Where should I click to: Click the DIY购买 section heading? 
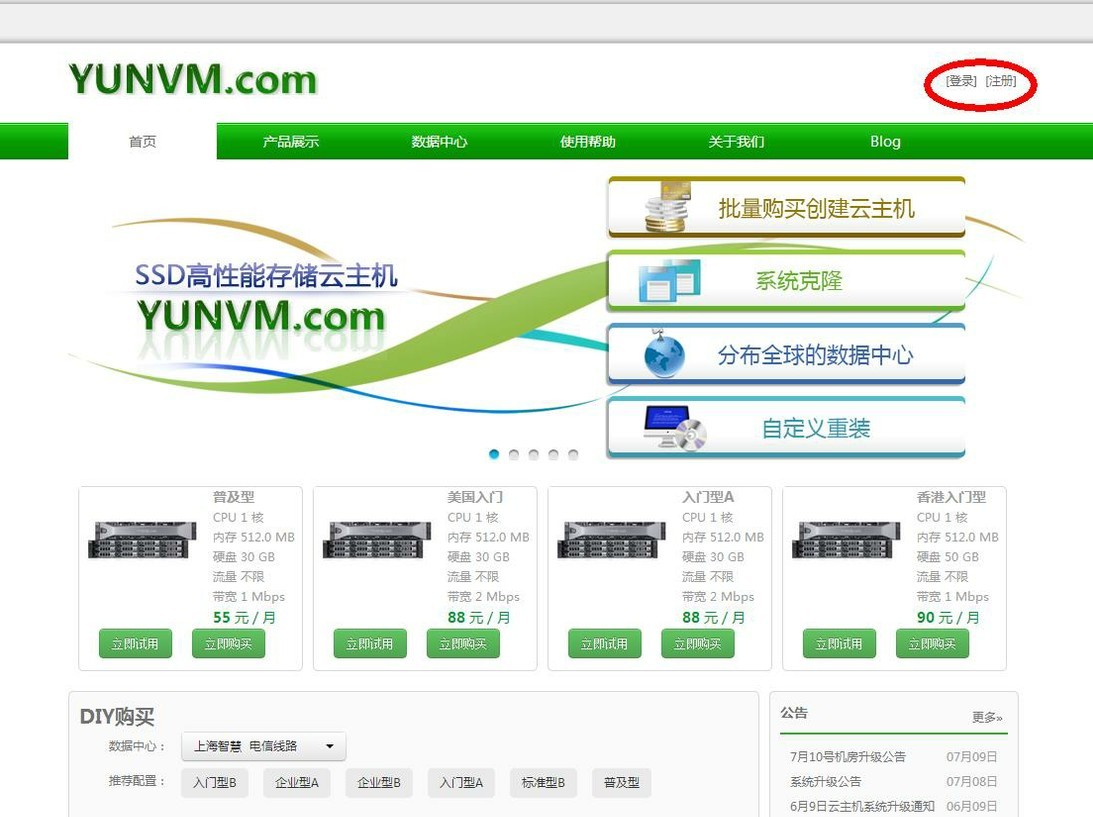pyautogui.click(x=117, y=717)
